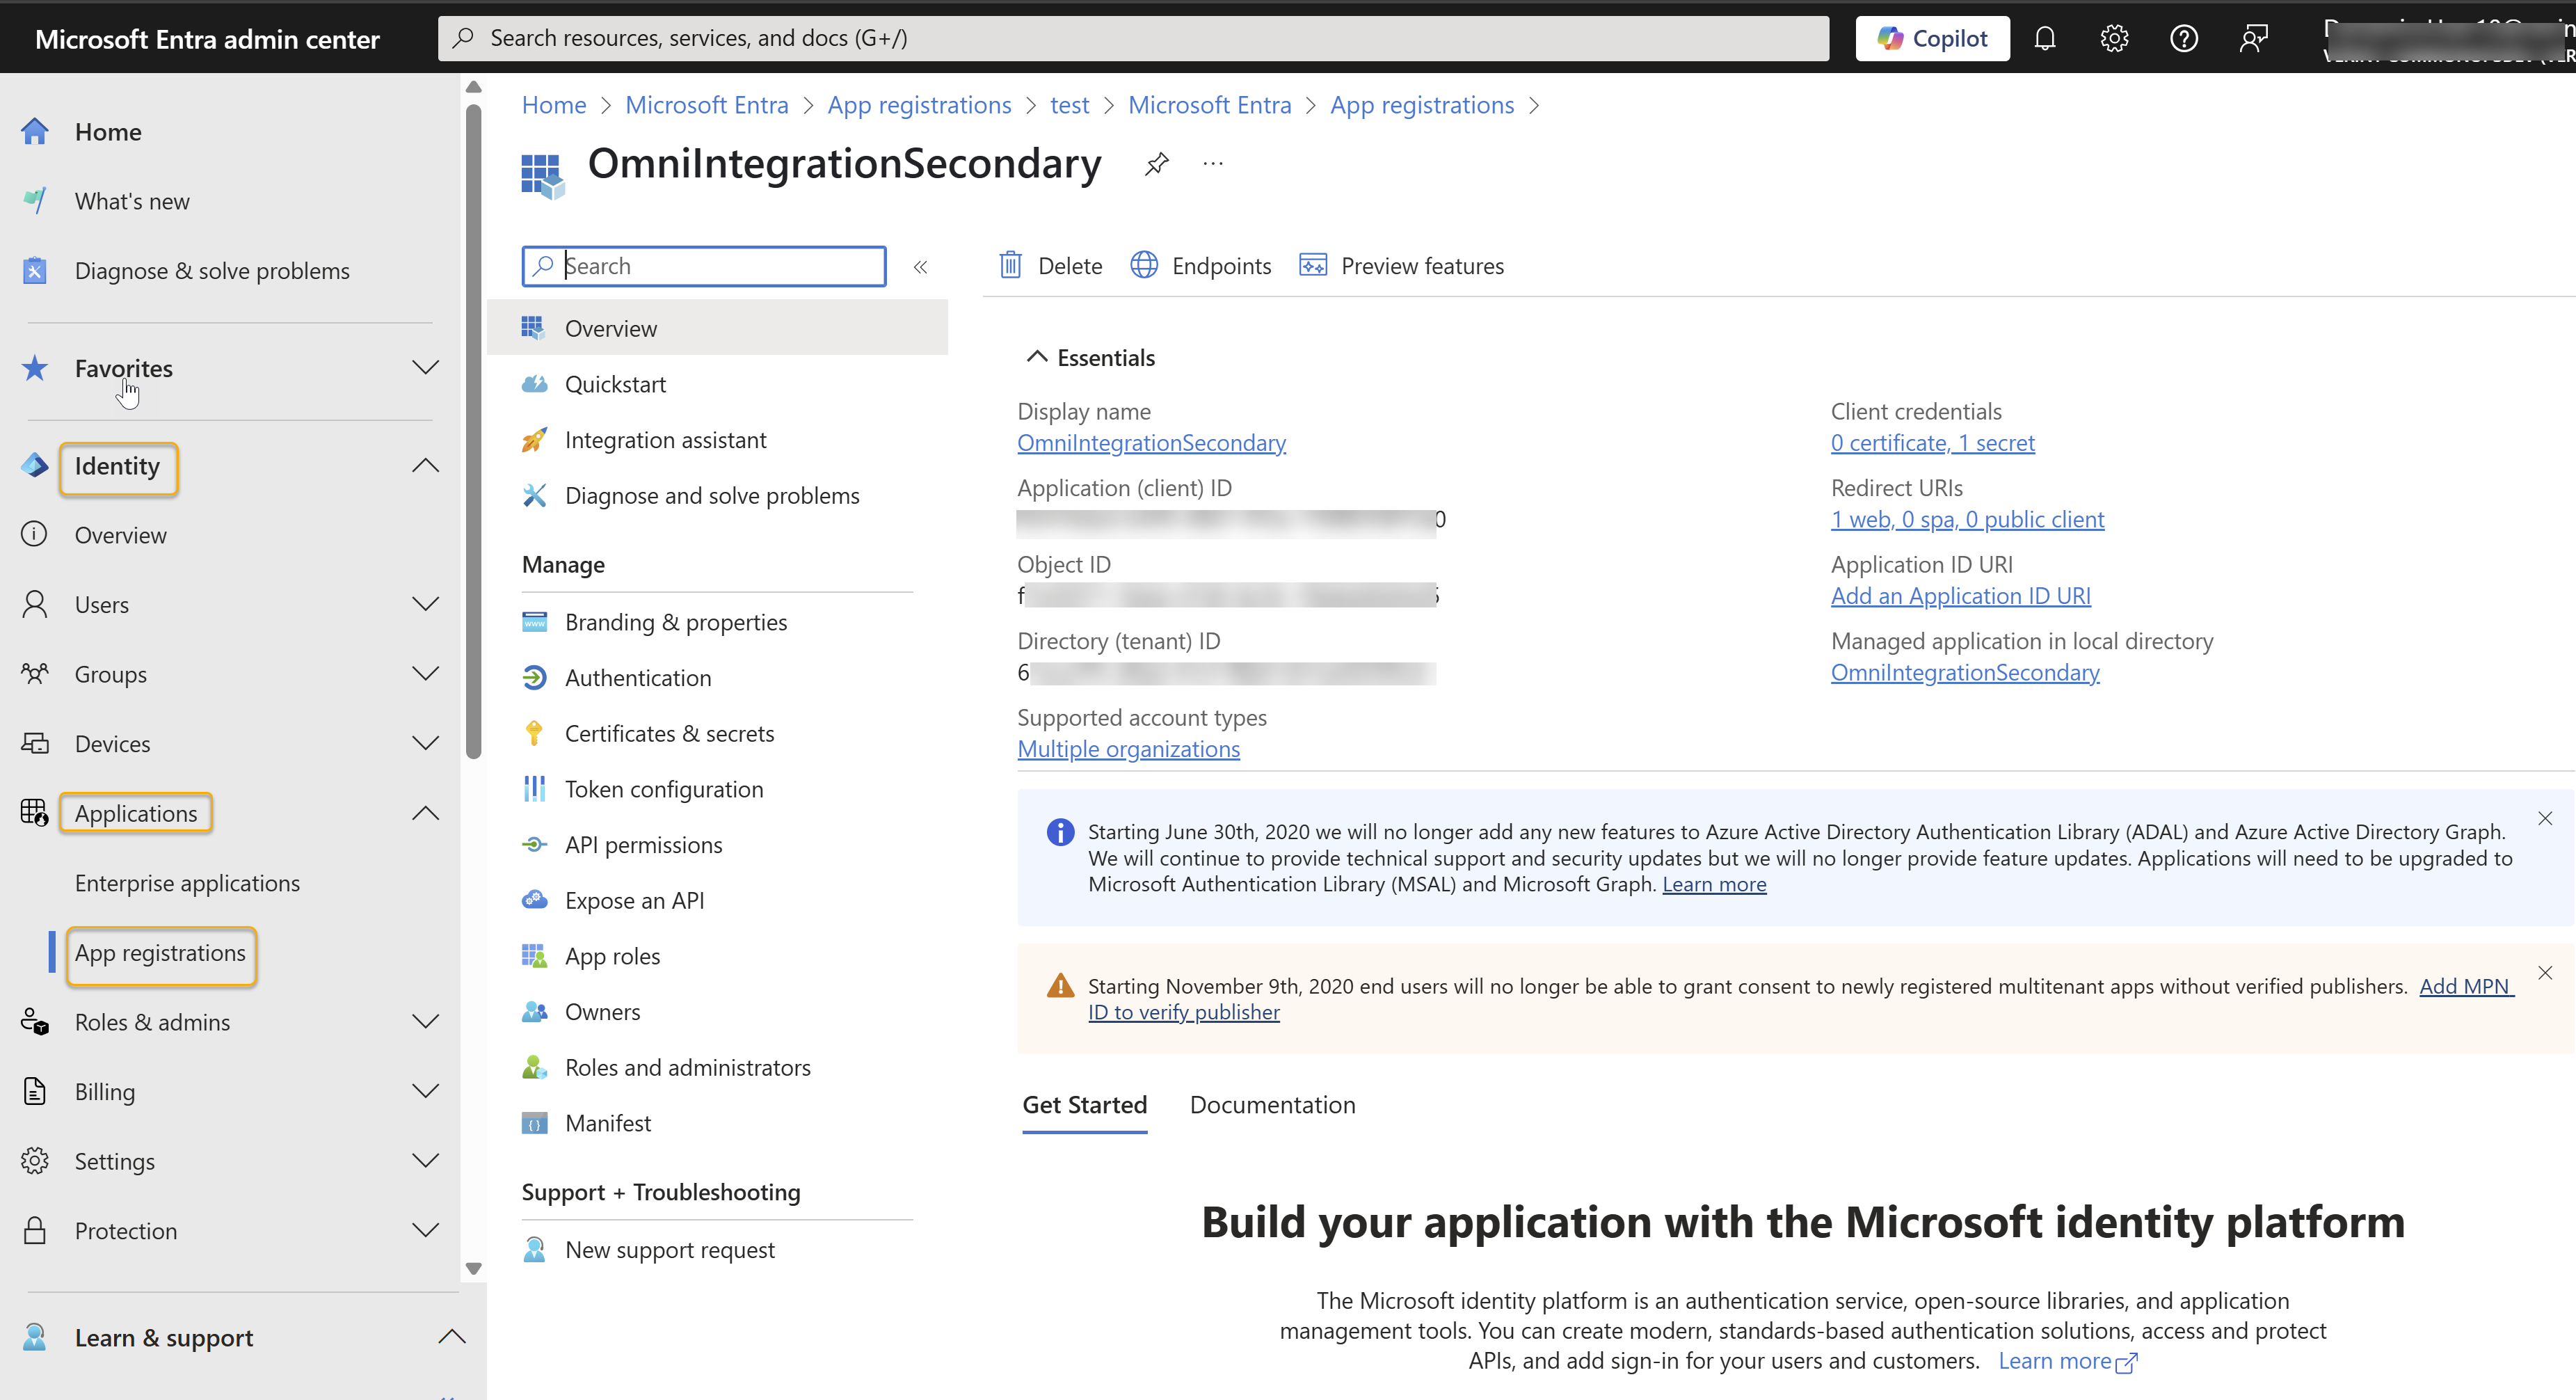Image resolution: width=2576 pixels, height=1400 pixels.
Task: Click the app search field above Overview
Action: [703, 265]
